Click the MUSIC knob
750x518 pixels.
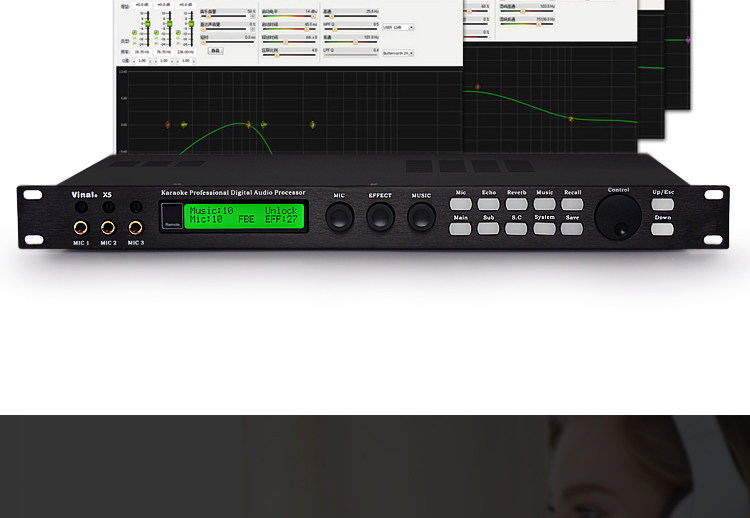tap(421, 216)
